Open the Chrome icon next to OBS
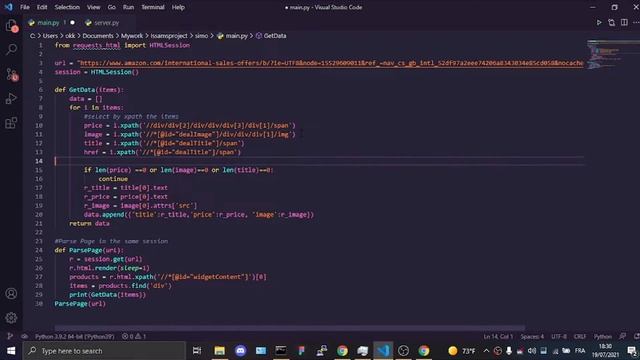 [x=424, y=351]
